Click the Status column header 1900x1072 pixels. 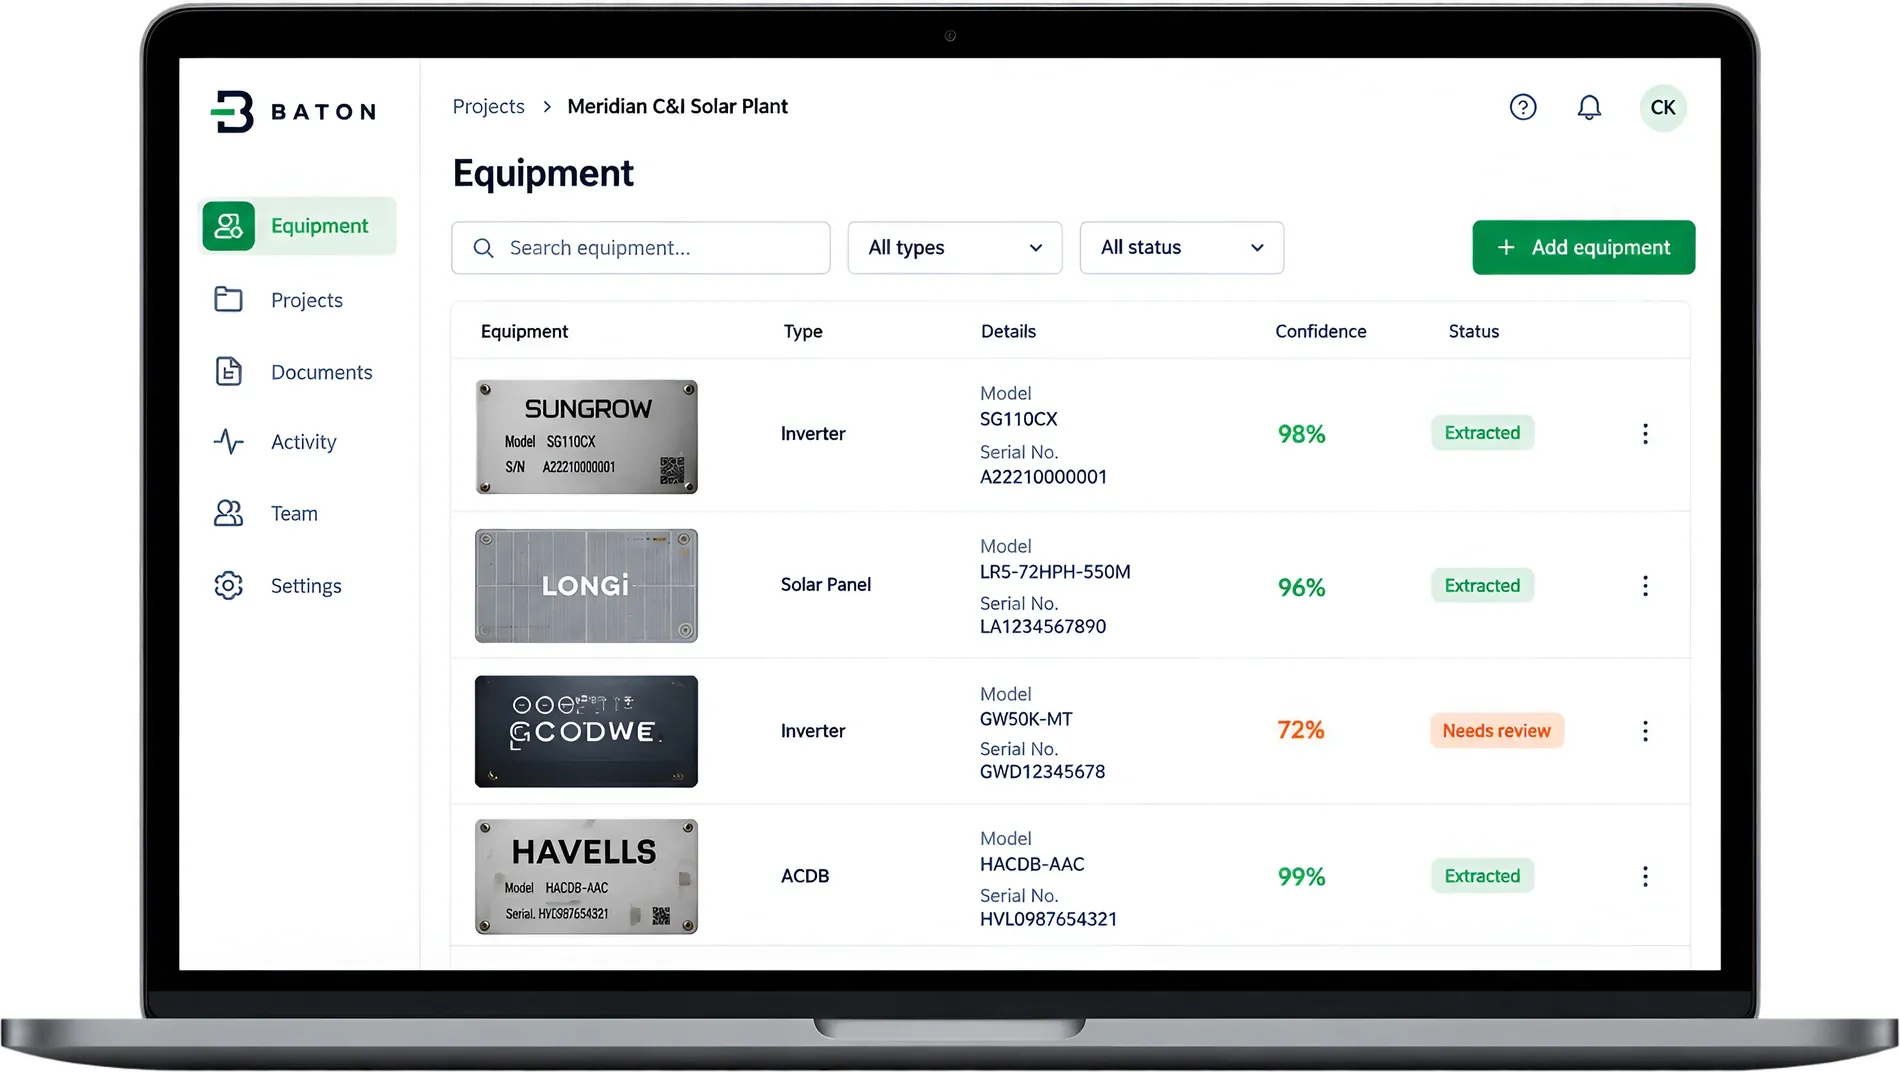tap(1473, 331)
